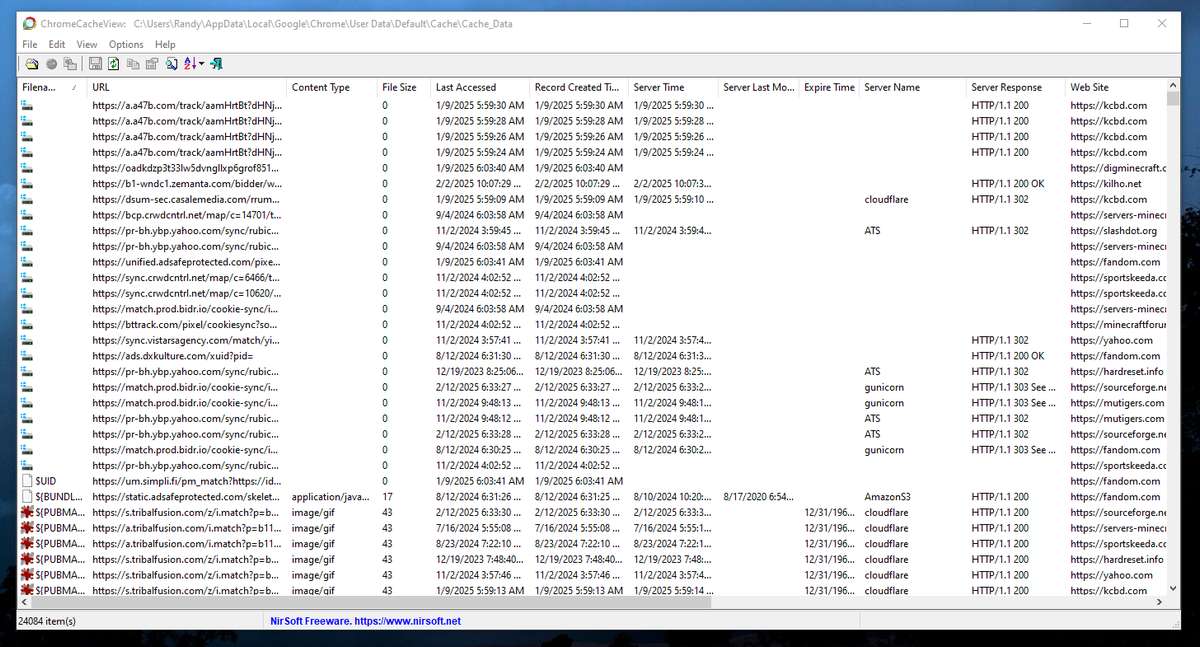The image size is (1200, 647).
Task: Click the blank page icon beside $UID
Action: tap(28, 481)
